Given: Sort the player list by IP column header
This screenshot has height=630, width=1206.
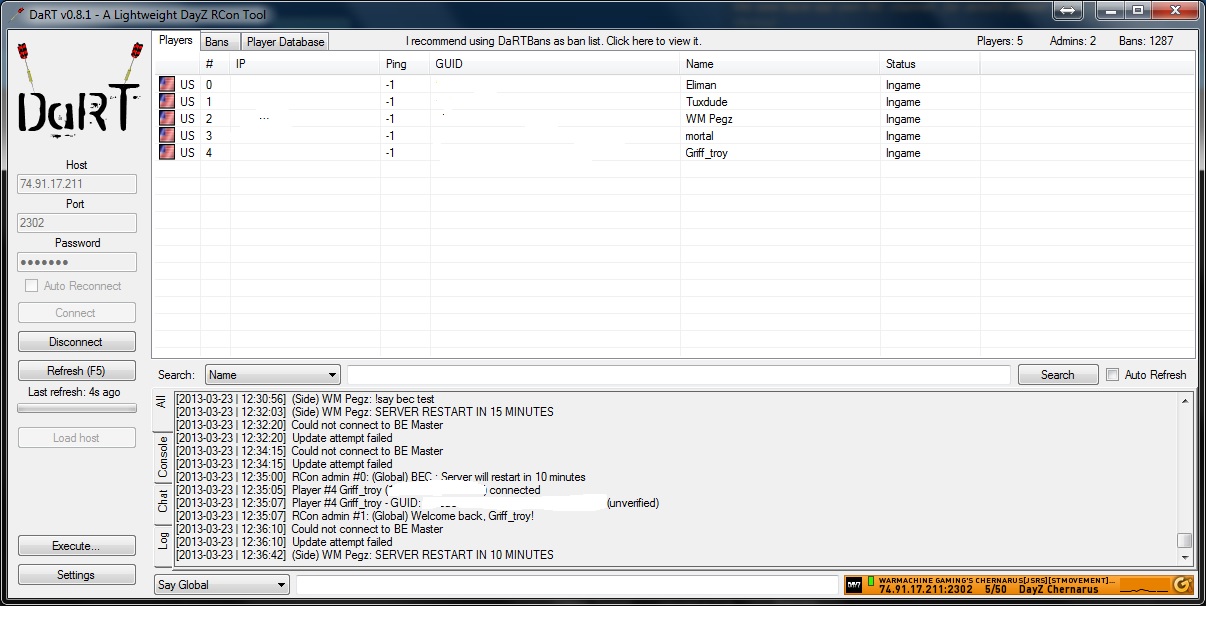Looking at the screenshot, I should point(305,64).
